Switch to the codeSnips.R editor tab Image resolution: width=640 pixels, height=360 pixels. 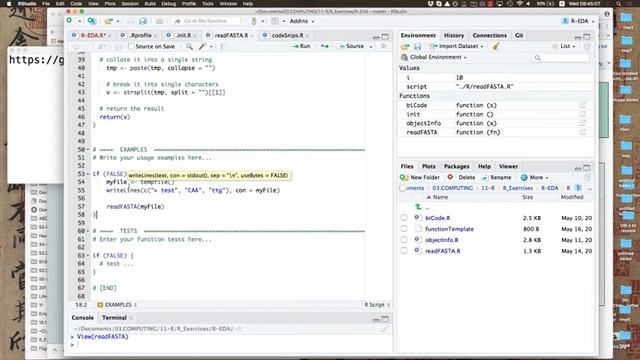pyautogui.click(x=287, y=36)
